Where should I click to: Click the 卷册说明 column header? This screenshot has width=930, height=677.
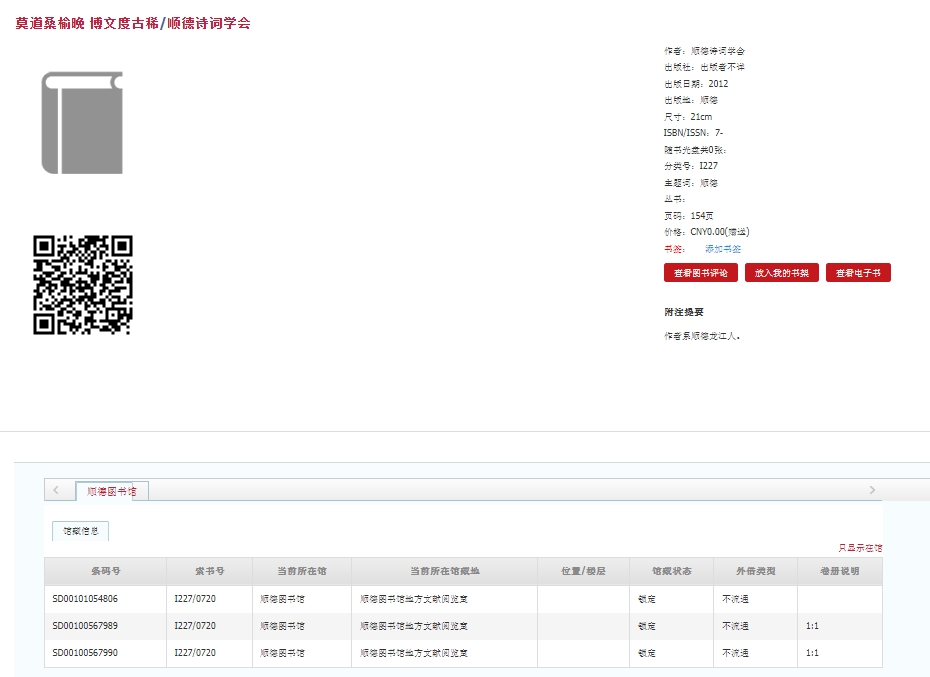tap(840, 571)
